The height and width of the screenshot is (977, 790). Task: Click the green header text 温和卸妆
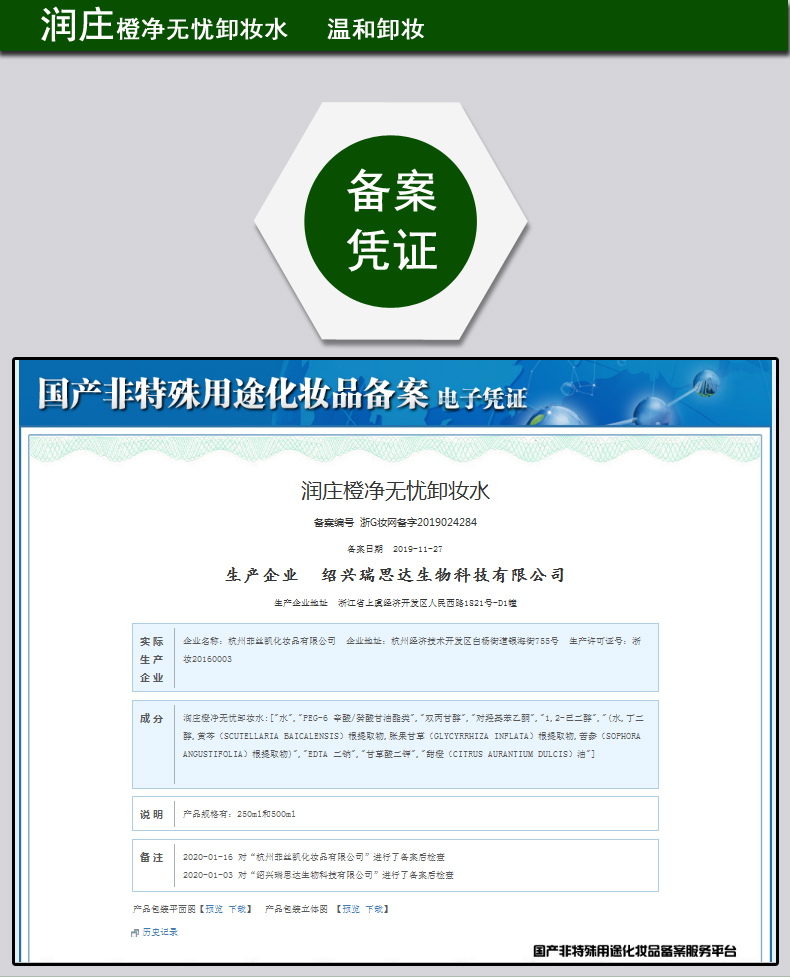click(376, 29)
